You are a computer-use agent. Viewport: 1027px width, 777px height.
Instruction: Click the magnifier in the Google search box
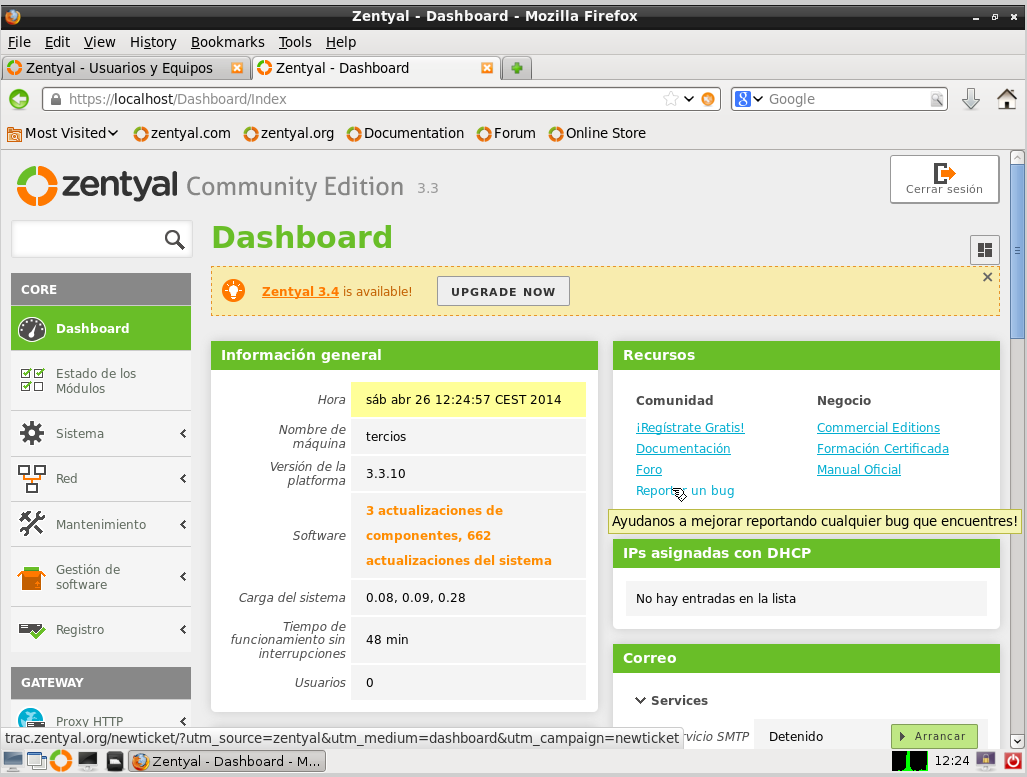point(937,99)
